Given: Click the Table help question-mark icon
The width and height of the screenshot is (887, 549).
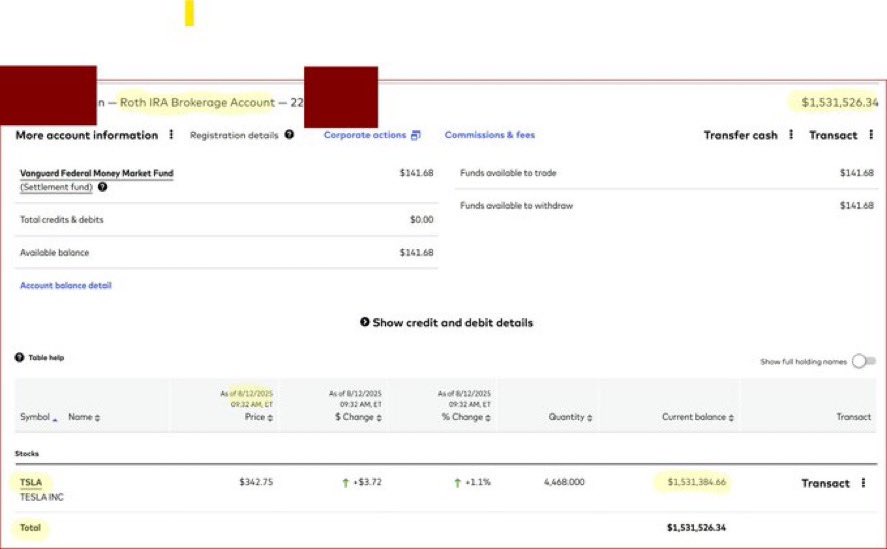Looking at the screenshot, I should click(20, 357).
